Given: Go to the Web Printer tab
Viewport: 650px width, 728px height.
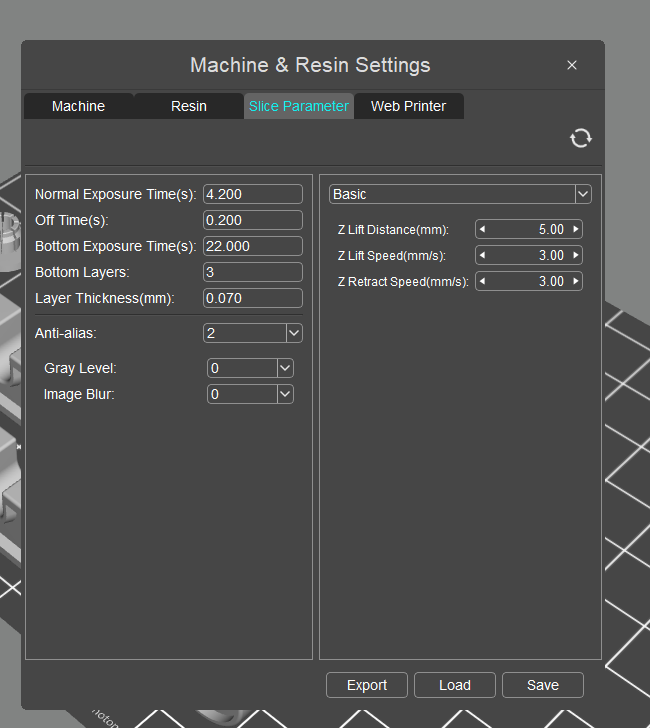Looking at the screenshot, I should click(x=409, y=106).
